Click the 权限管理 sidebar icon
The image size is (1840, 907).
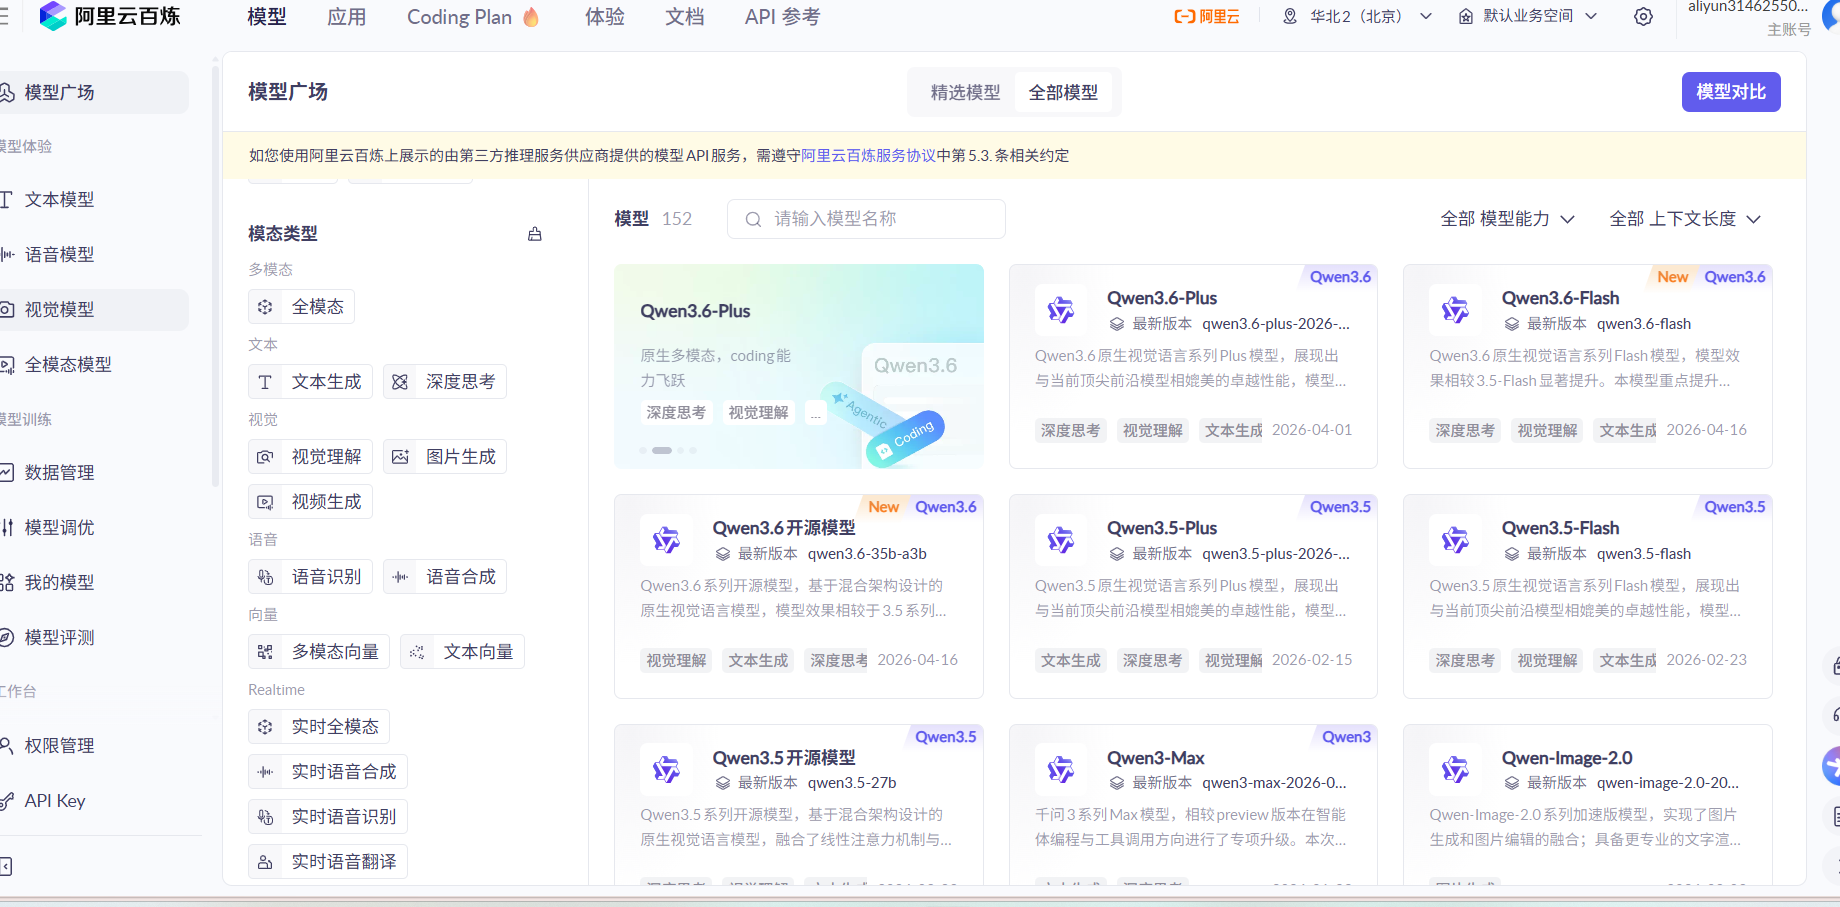[x=6, y=745]
